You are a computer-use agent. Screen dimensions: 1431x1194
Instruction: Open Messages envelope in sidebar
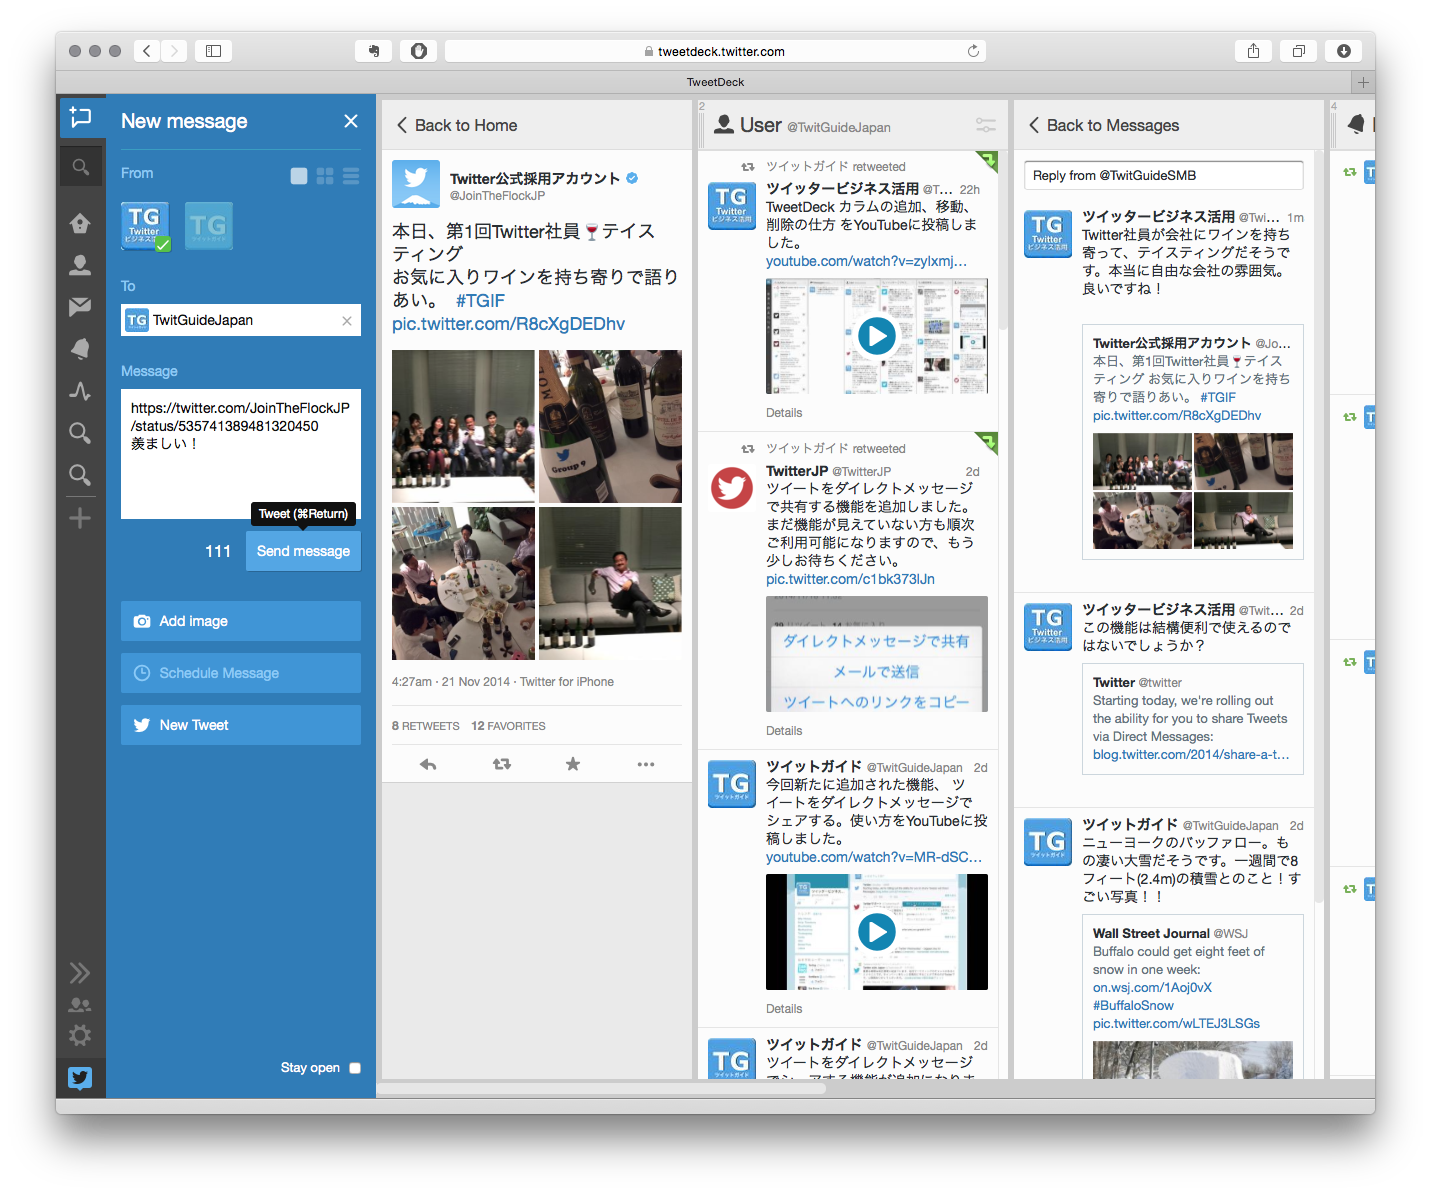(80, 307)
